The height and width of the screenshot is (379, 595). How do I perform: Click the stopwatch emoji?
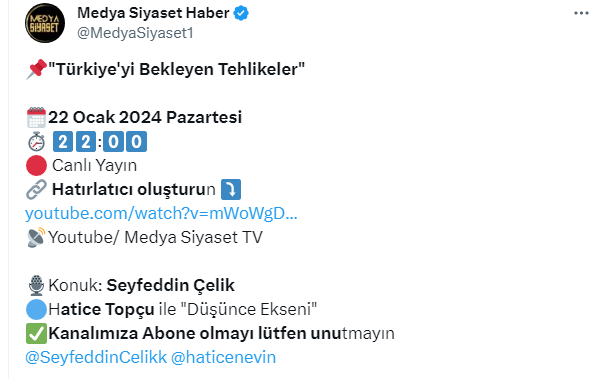(36, 142)
